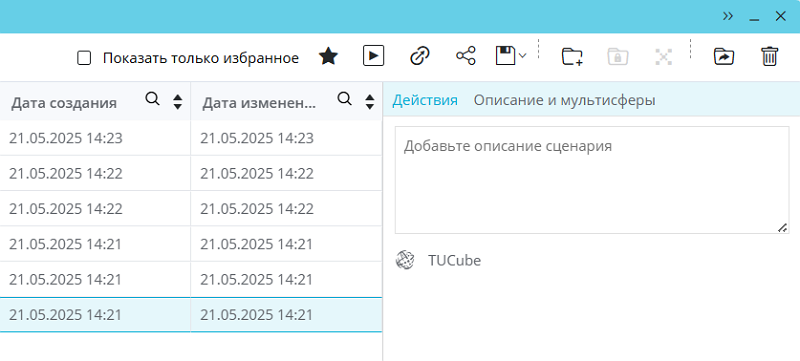
Task: Click the star favorites icon
Action: (329, 56)
